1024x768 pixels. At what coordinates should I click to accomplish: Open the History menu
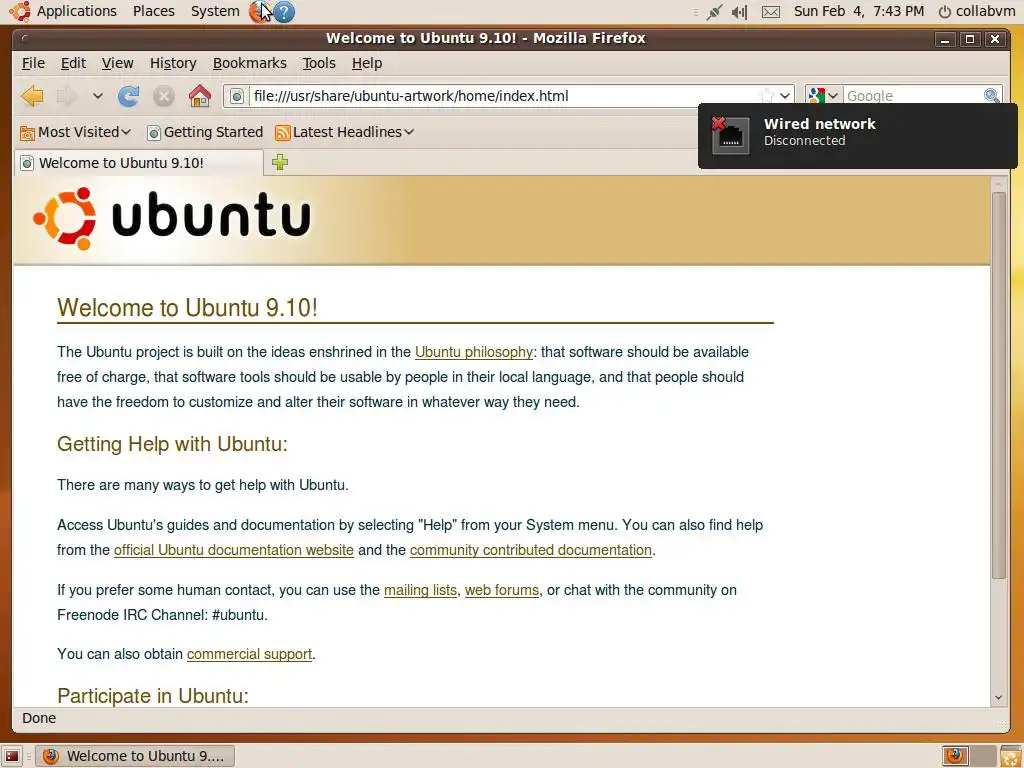coord(173,63)
